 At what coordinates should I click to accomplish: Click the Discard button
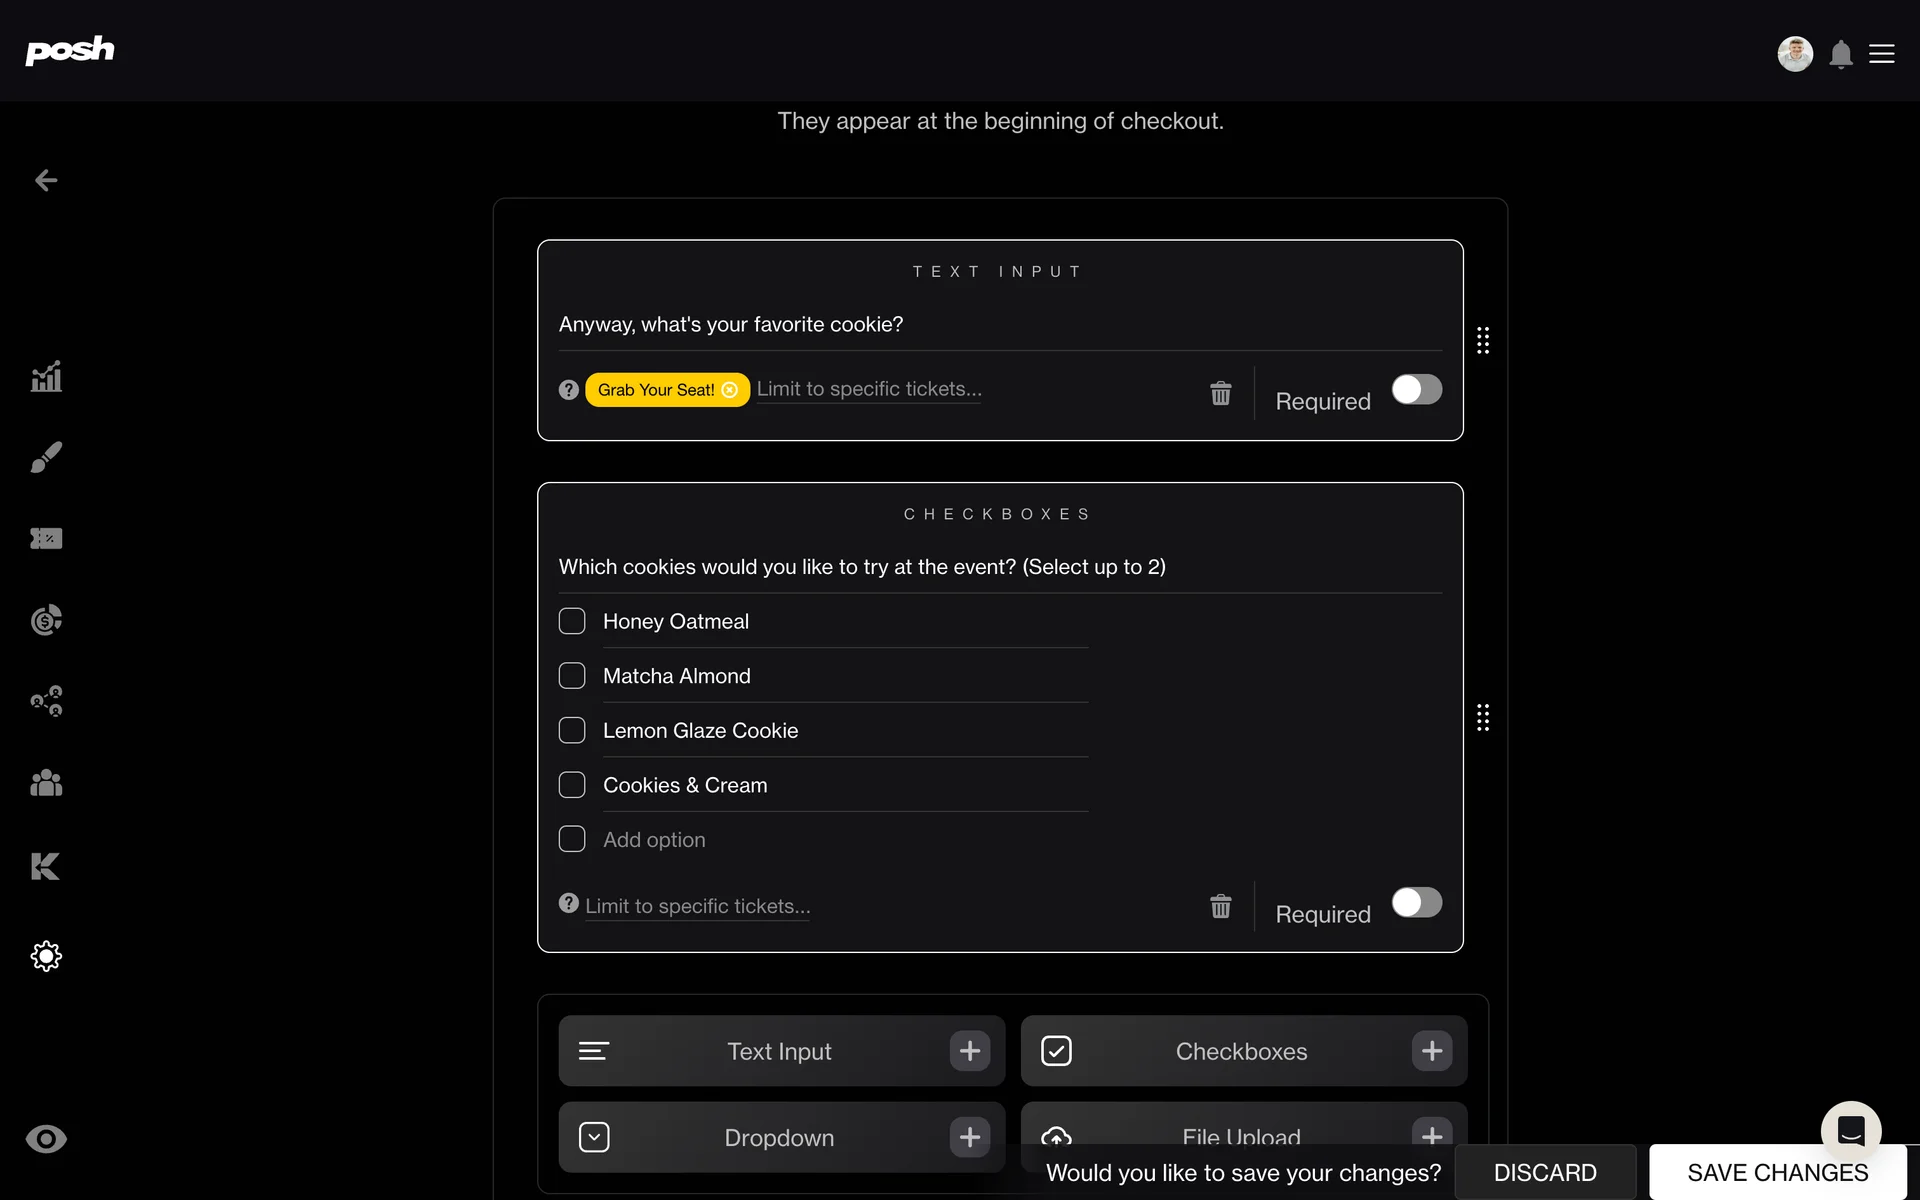(x=1544, y=1172)
